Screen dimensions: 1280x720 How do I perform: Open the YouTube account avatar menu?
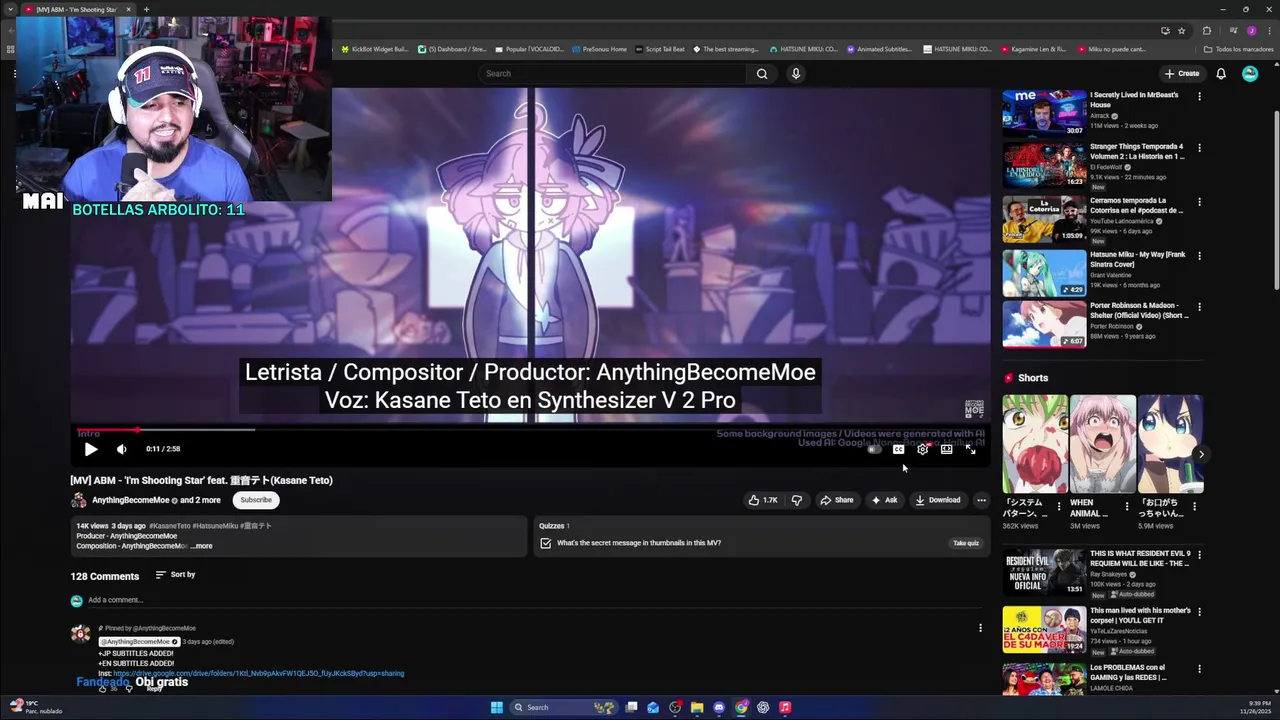[1250, 73]
